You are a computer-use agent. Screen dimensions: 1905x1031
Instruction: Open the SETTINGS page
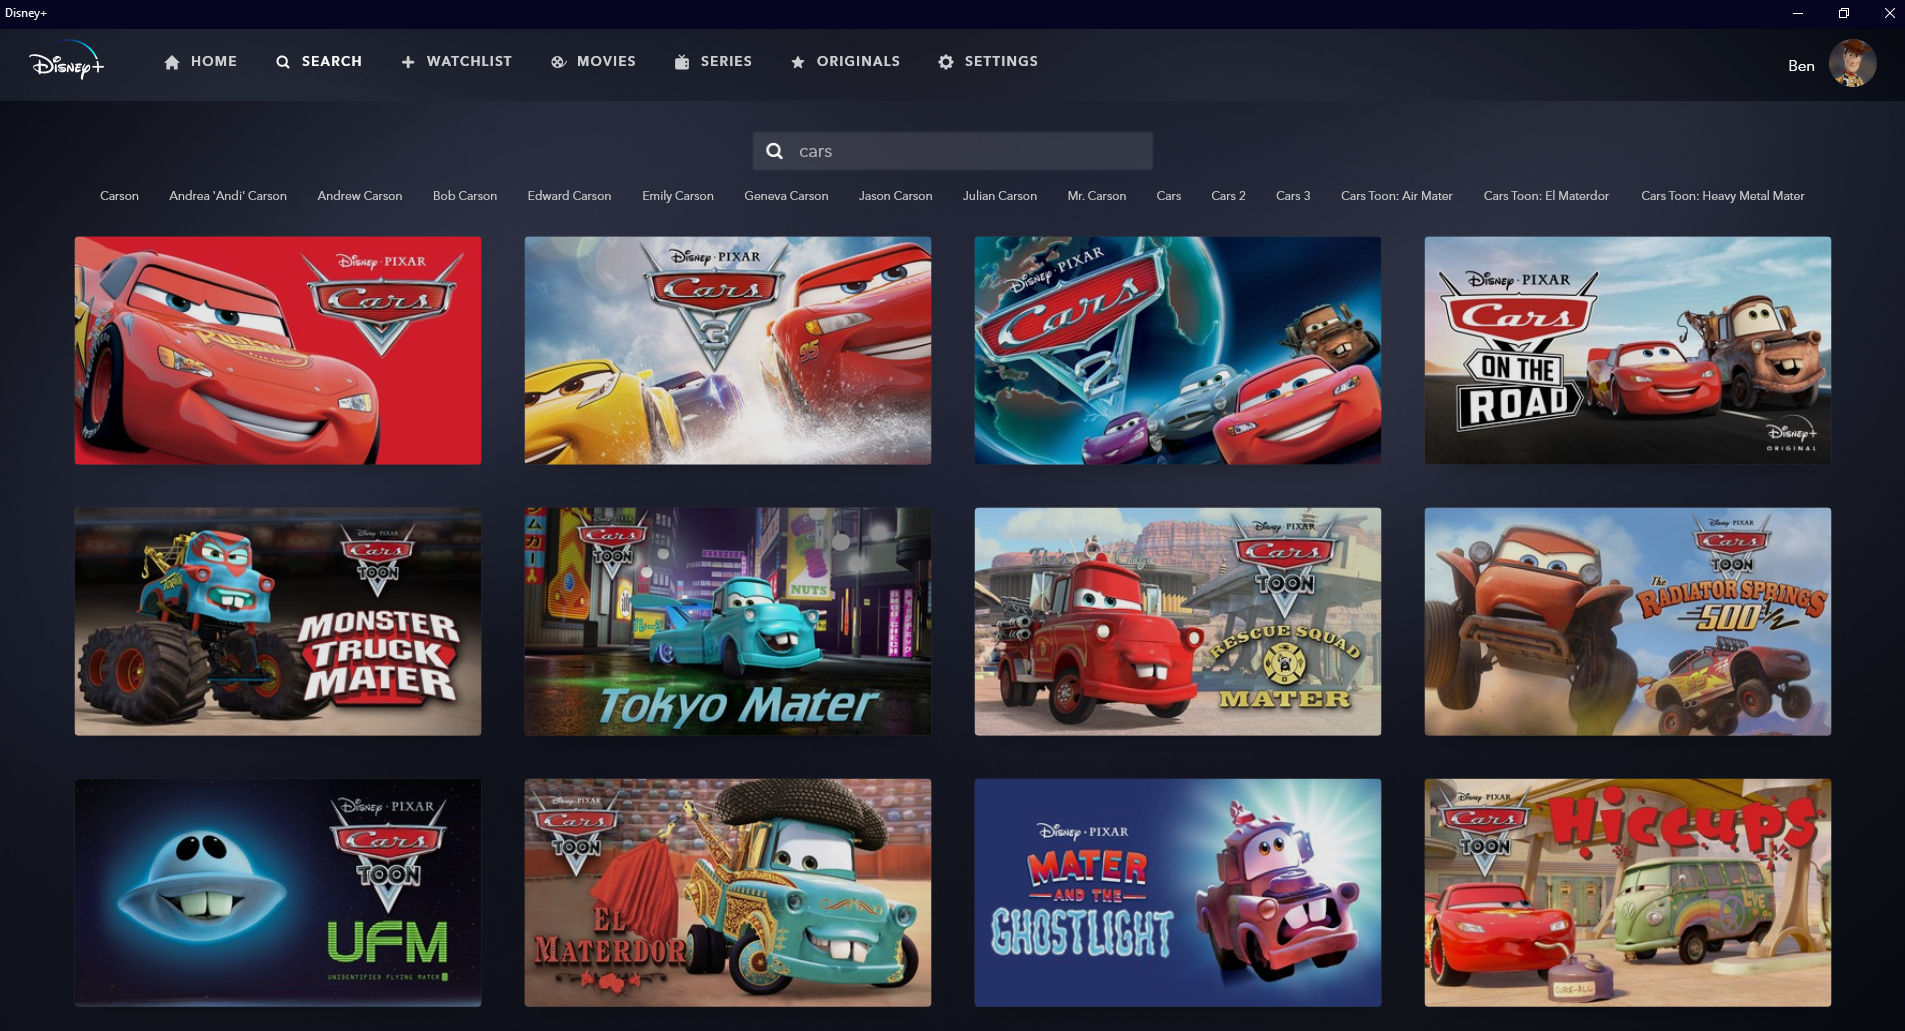[1001, 61]
